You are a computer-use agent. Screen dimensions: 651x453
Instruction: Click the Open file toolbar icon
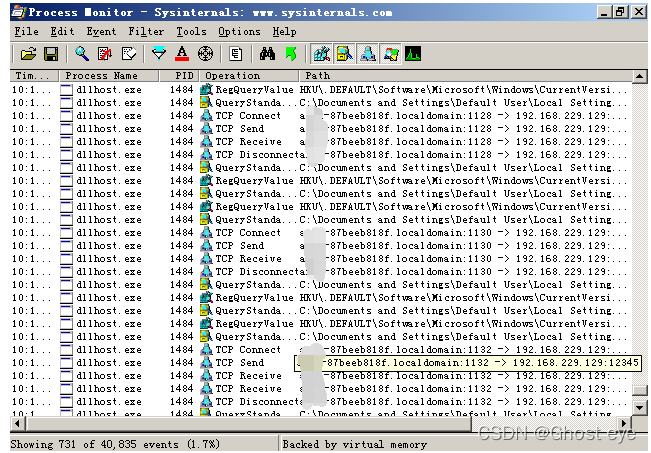pos(28,53)
